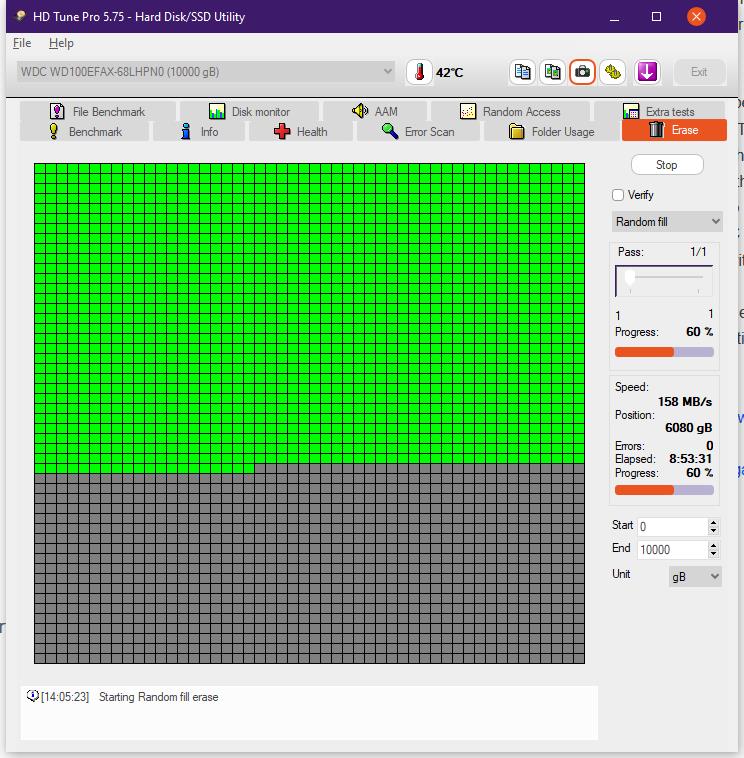Click the '42°C' temperature reading

450,73
